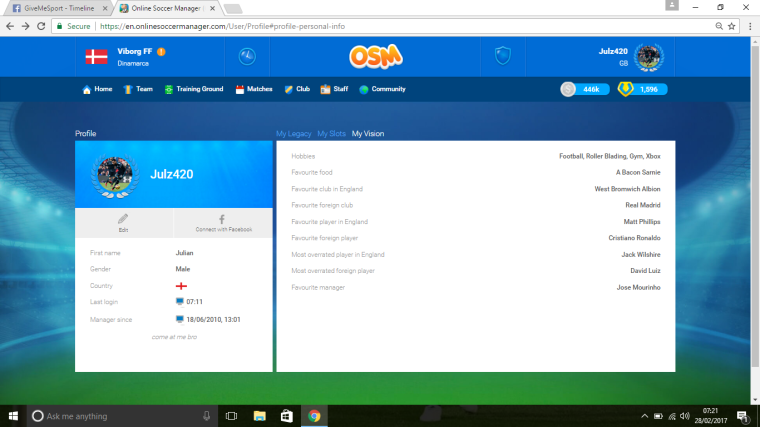Viewport: 760px width, 427px height.
Task: Click the OSM logo
Action: (x=376, y=57)
